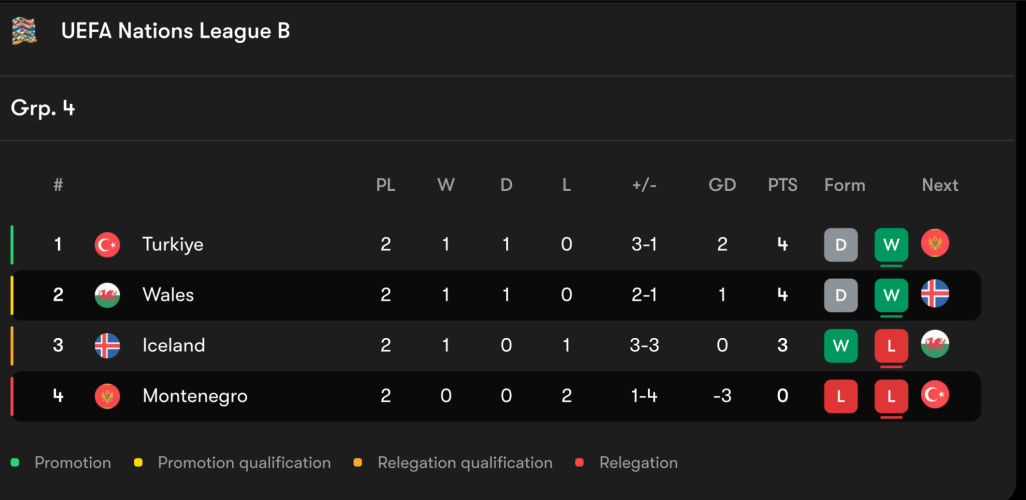Open the UEFA Nations League B title

click(175, 31)
